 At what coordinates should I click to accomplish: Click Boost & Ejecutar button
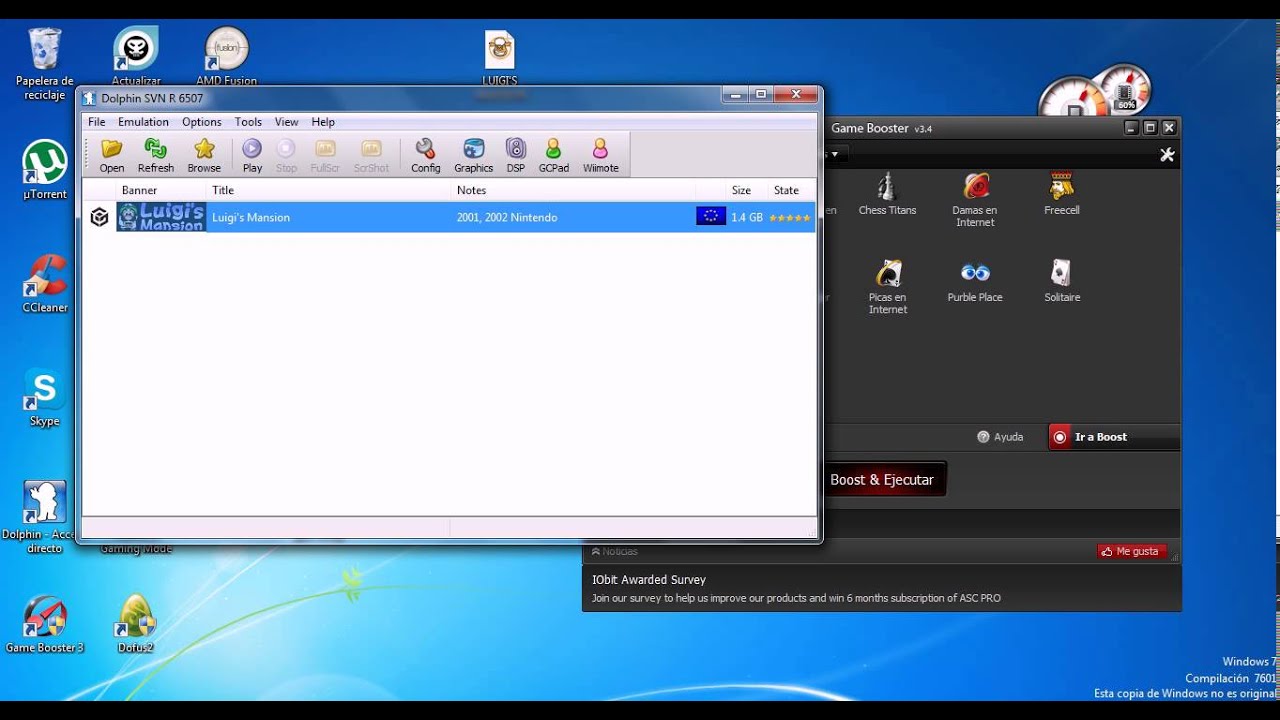[x=882, y=480]
